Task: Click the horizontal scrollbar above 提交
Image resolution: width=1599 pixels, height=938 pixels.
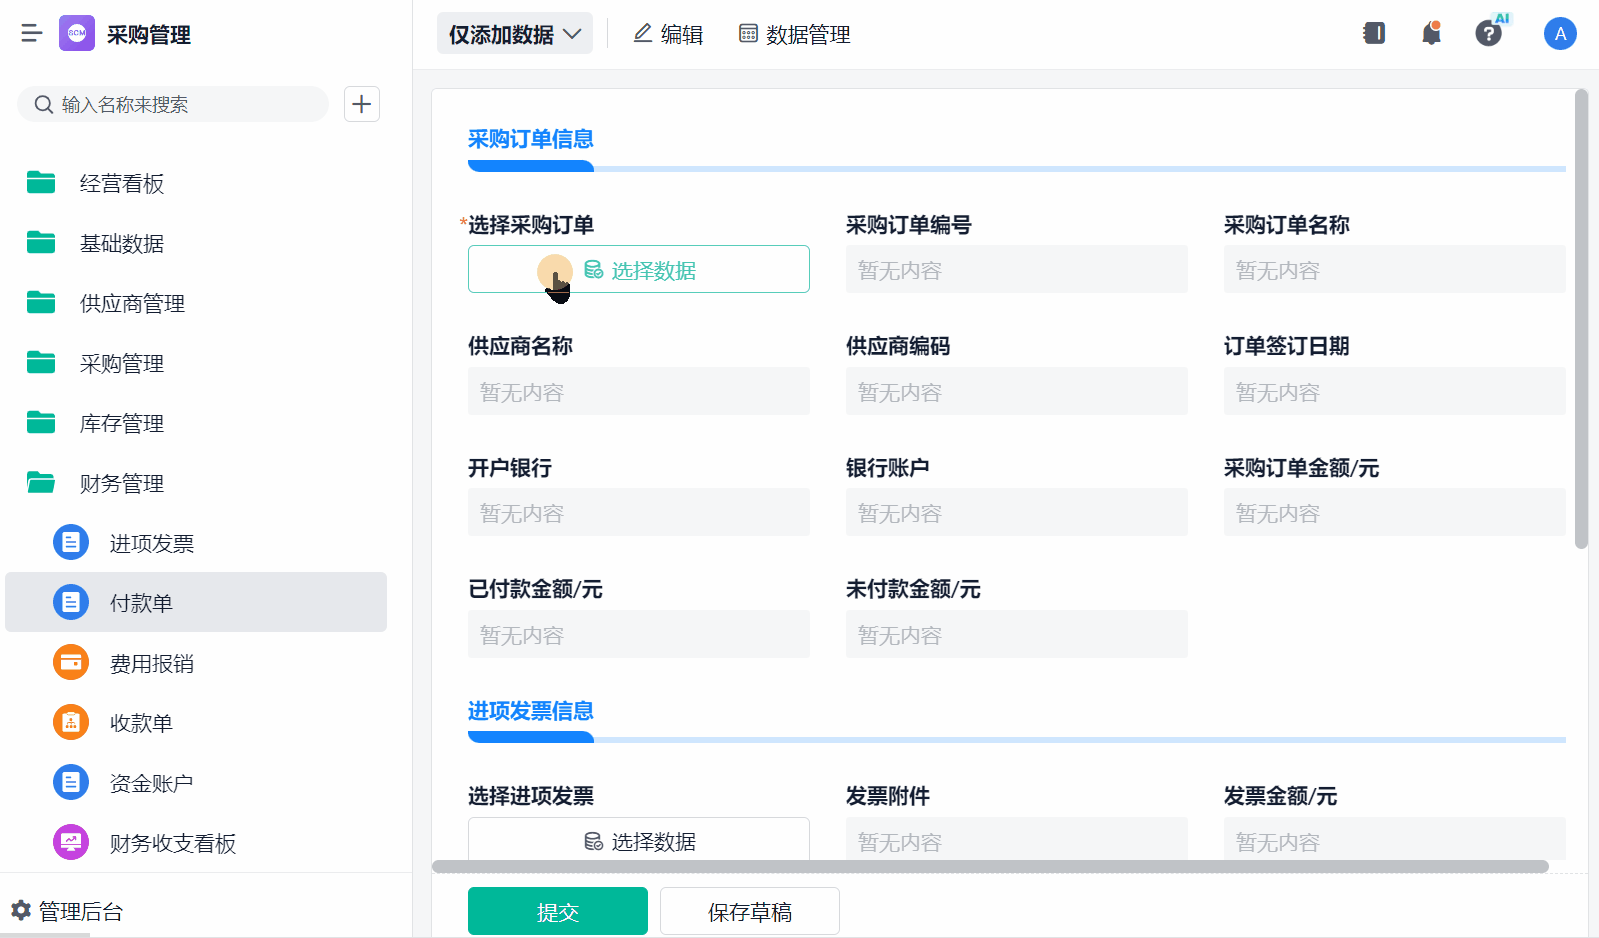Action: coord(990,866)
